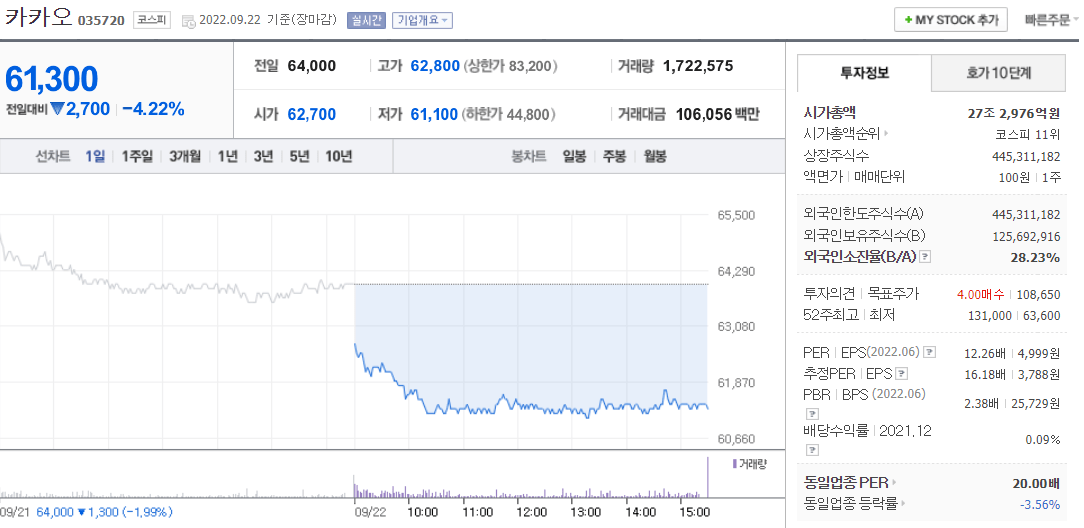Click the arrow icon next to 시가총액순위

click(886, 134)
